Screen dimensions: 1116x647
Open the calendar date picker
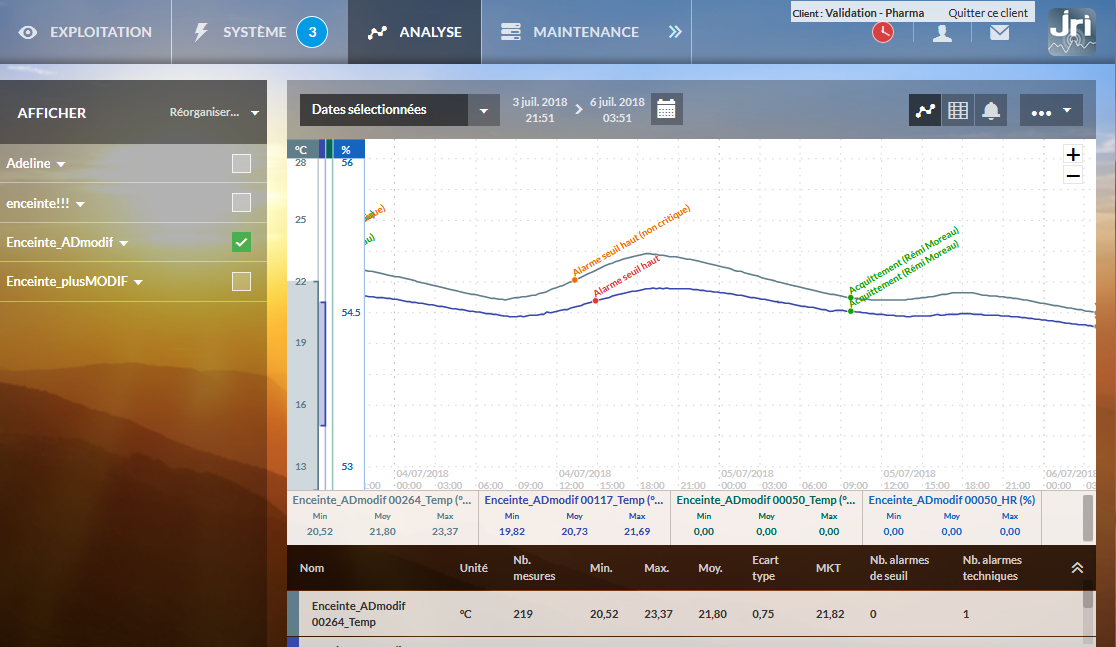(x=666, y=110)
